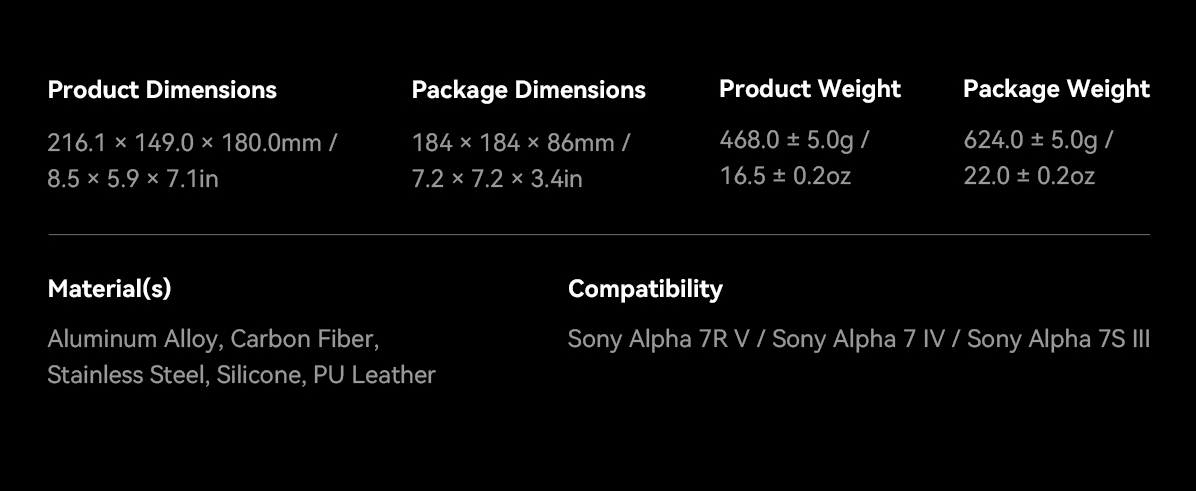Select the 468.0 ± 5.0g weight value
This screenshot has height=491, width=1196.
tap(787, 140)
